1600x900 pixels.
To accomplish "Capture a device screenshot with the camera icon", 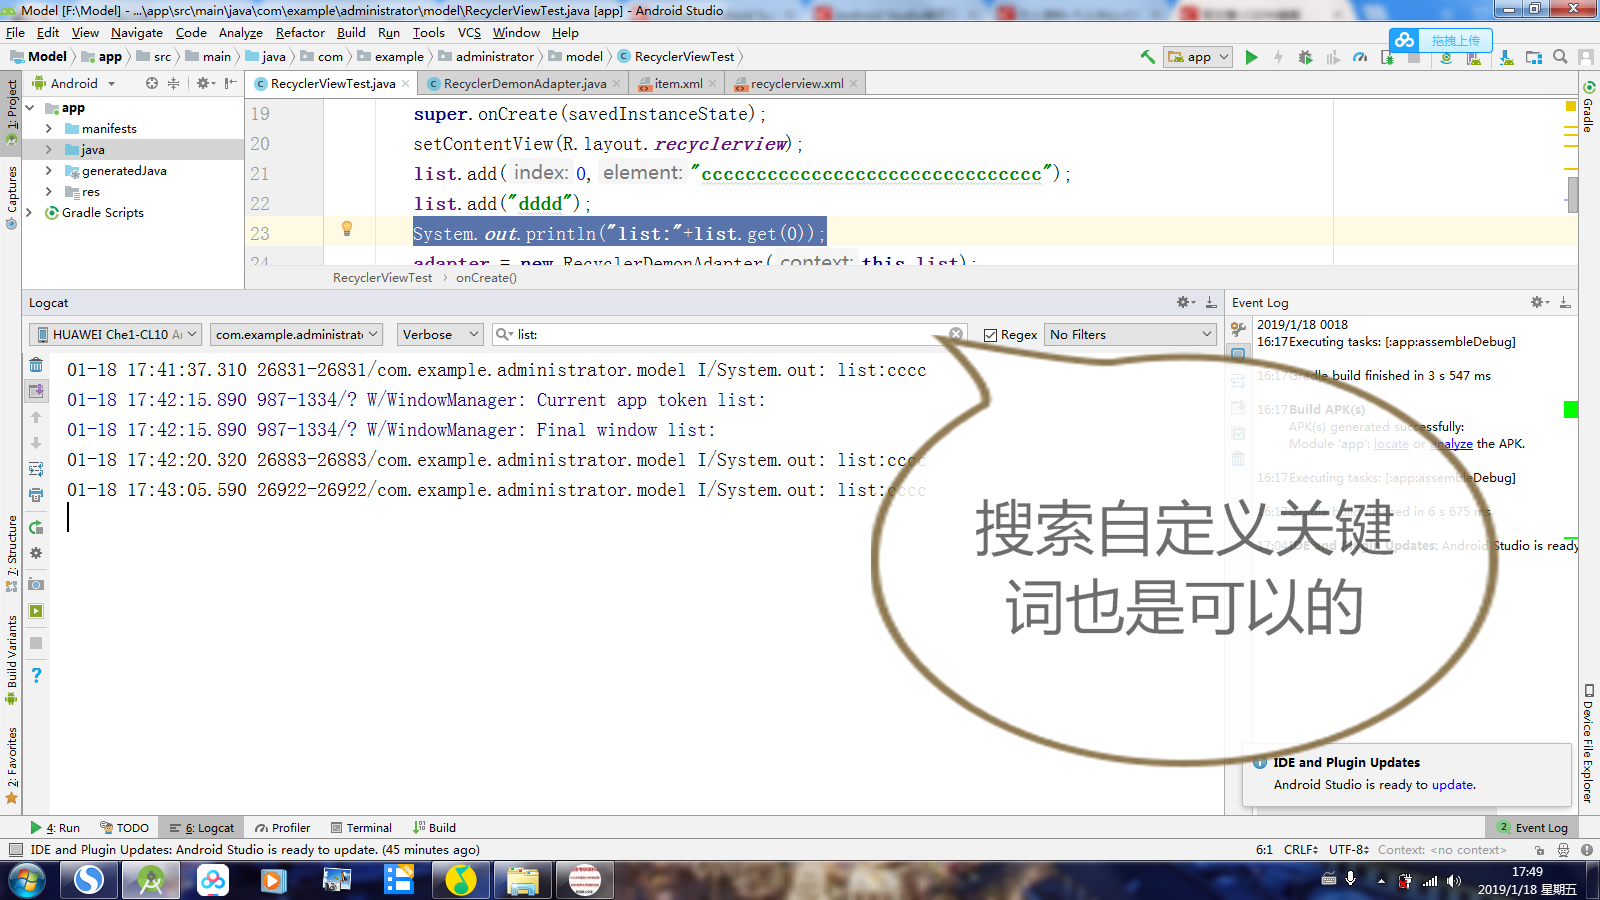I will [x=36, y=584].
